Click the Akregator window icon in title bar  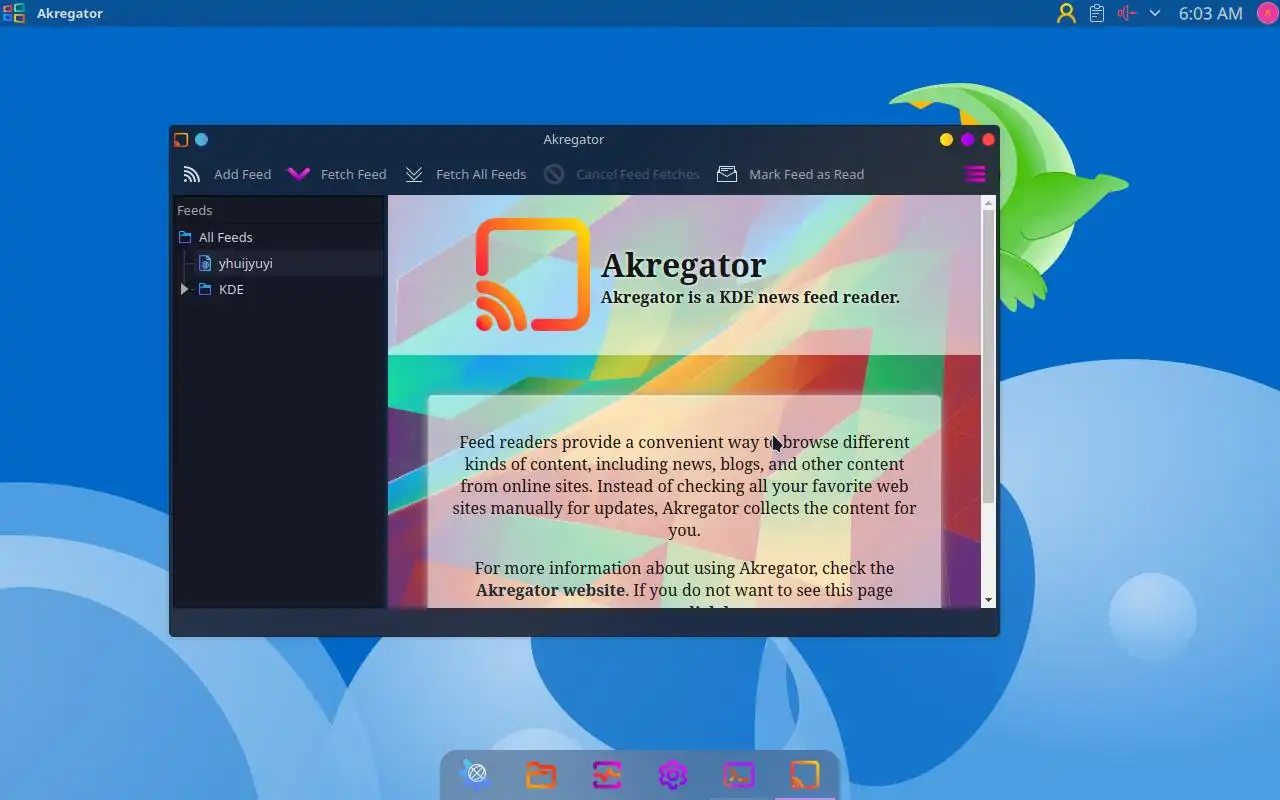(181, 140)
